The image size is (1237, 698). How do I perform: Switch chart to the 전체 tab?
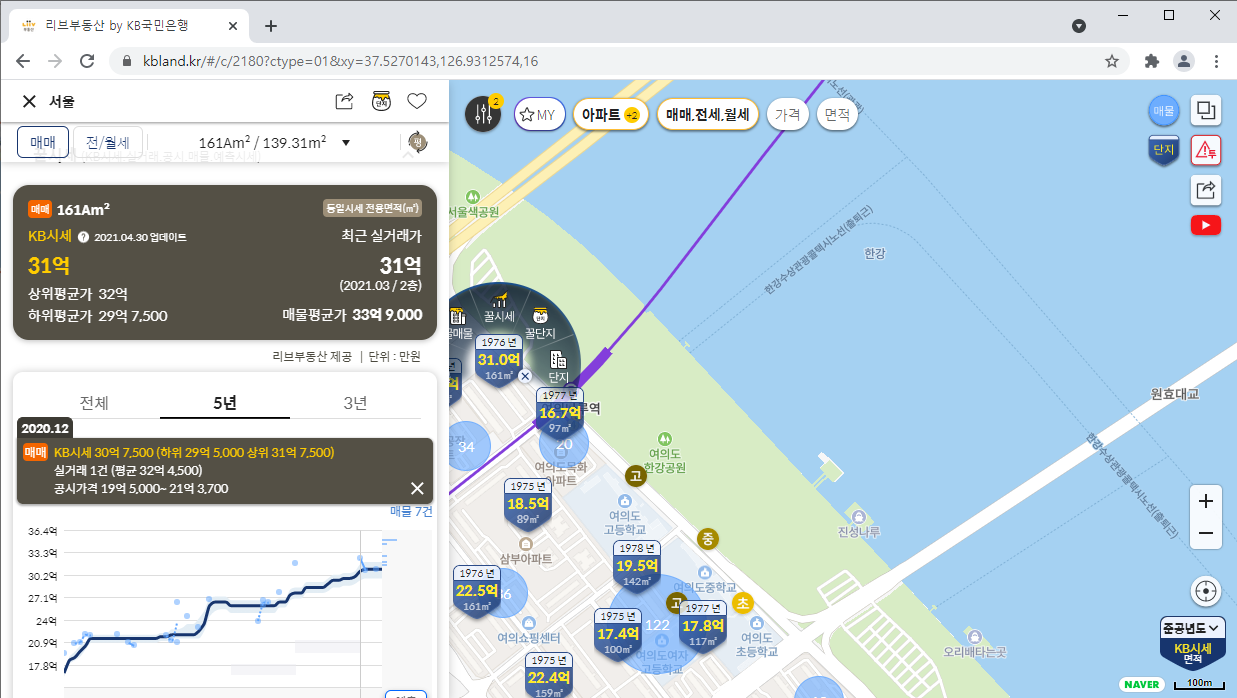pos(94,403)
